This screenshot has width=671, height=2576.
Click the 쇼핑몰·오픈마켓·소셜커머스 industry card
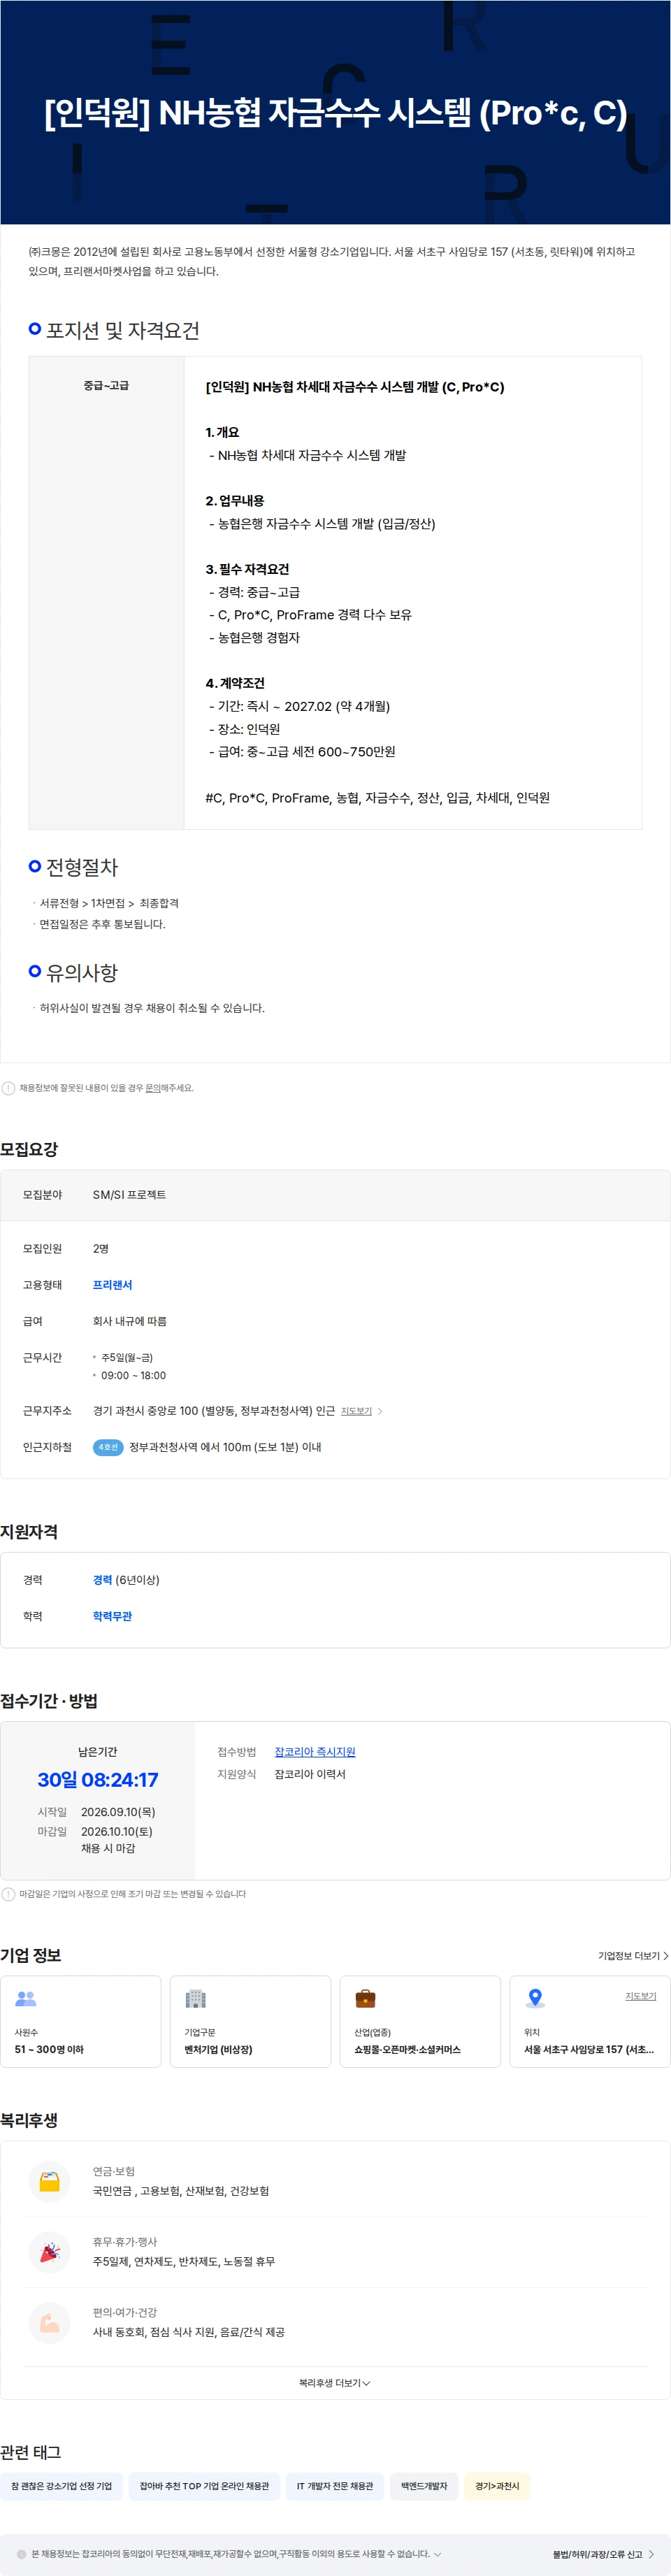[x=420, y=2021]
